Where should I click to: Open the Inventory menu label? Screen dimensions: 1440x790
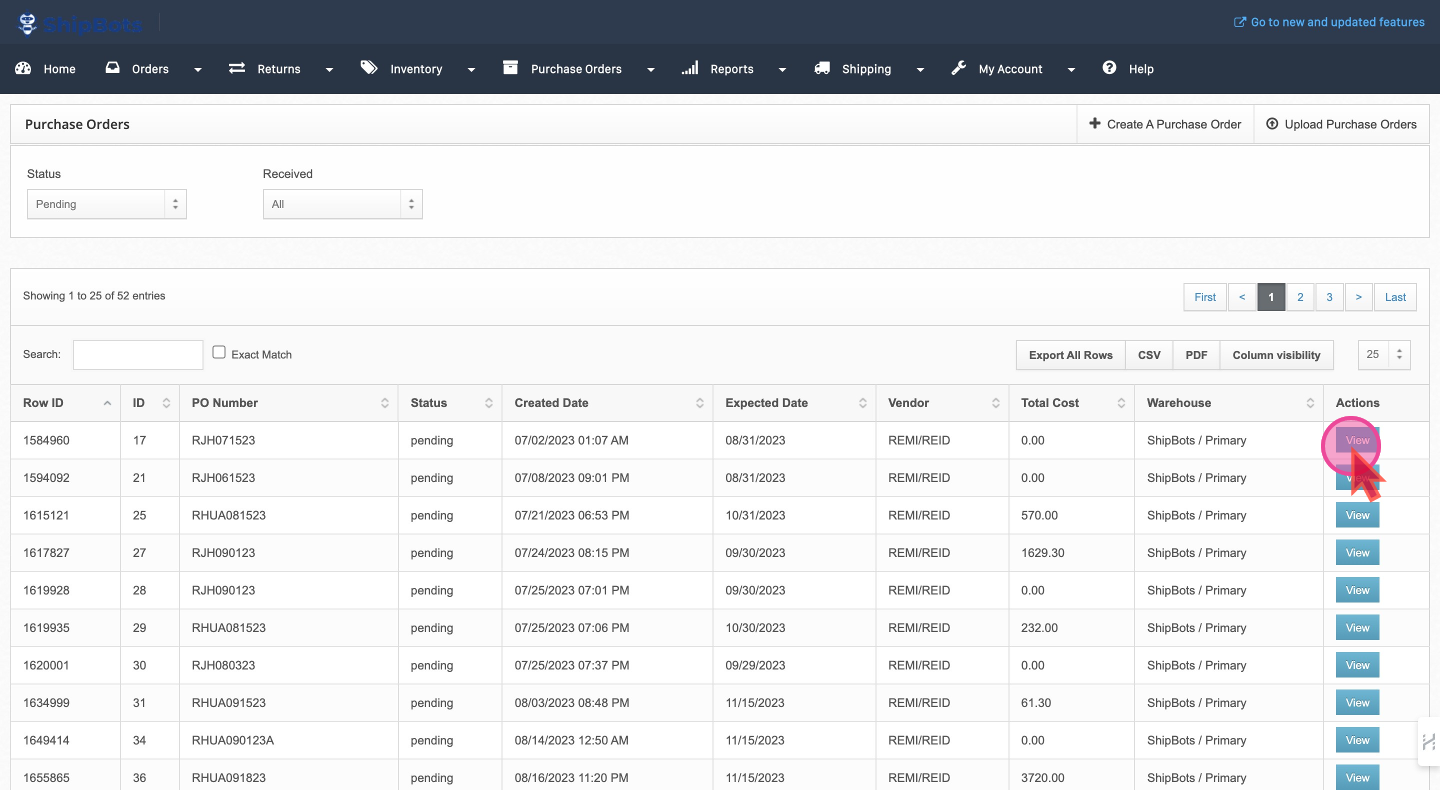416,69
